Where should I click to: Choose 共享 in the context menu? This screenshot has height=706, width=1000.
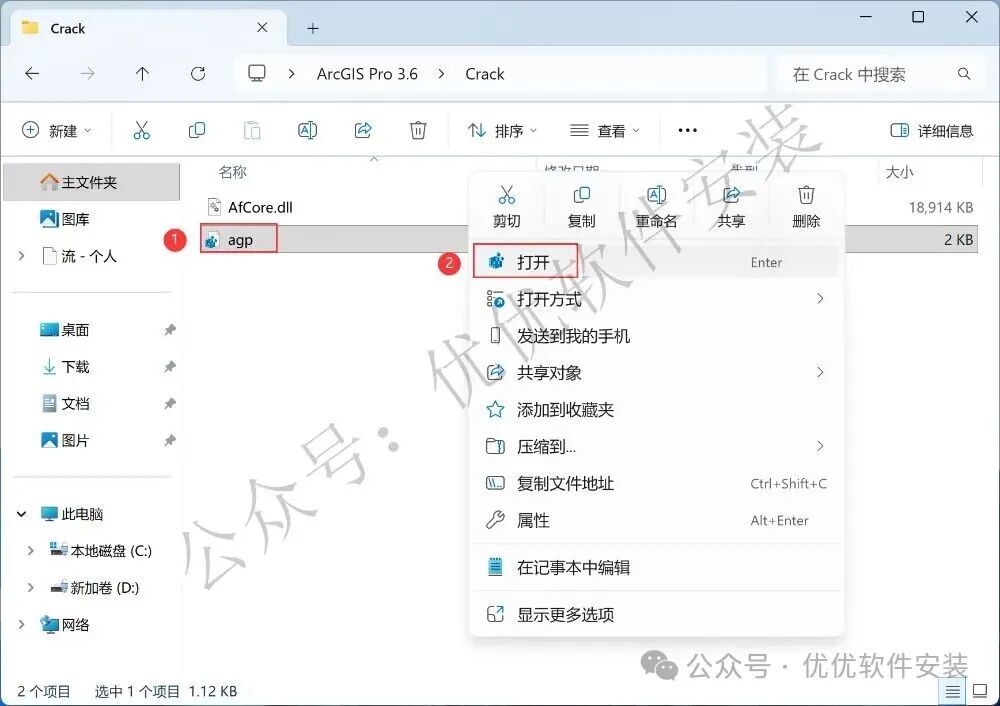pos(731,207)
